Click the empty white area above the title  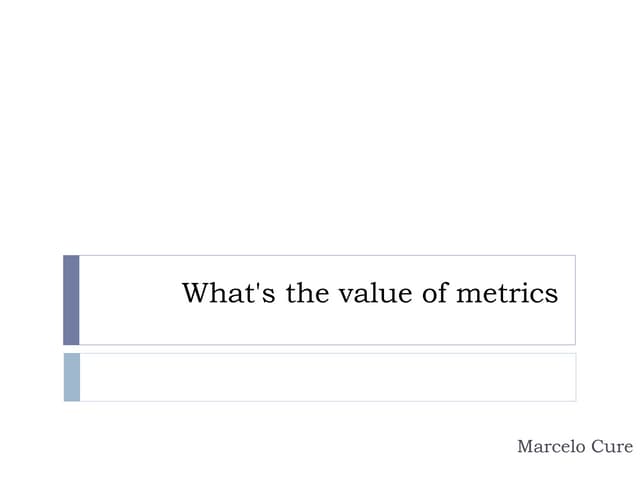tap(320, 130)
